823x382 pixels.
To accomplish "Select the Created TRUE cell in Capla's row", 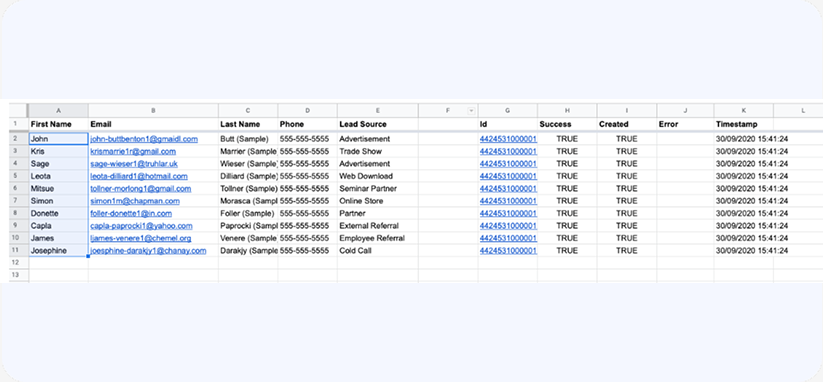I will click(x=627, y=226).
